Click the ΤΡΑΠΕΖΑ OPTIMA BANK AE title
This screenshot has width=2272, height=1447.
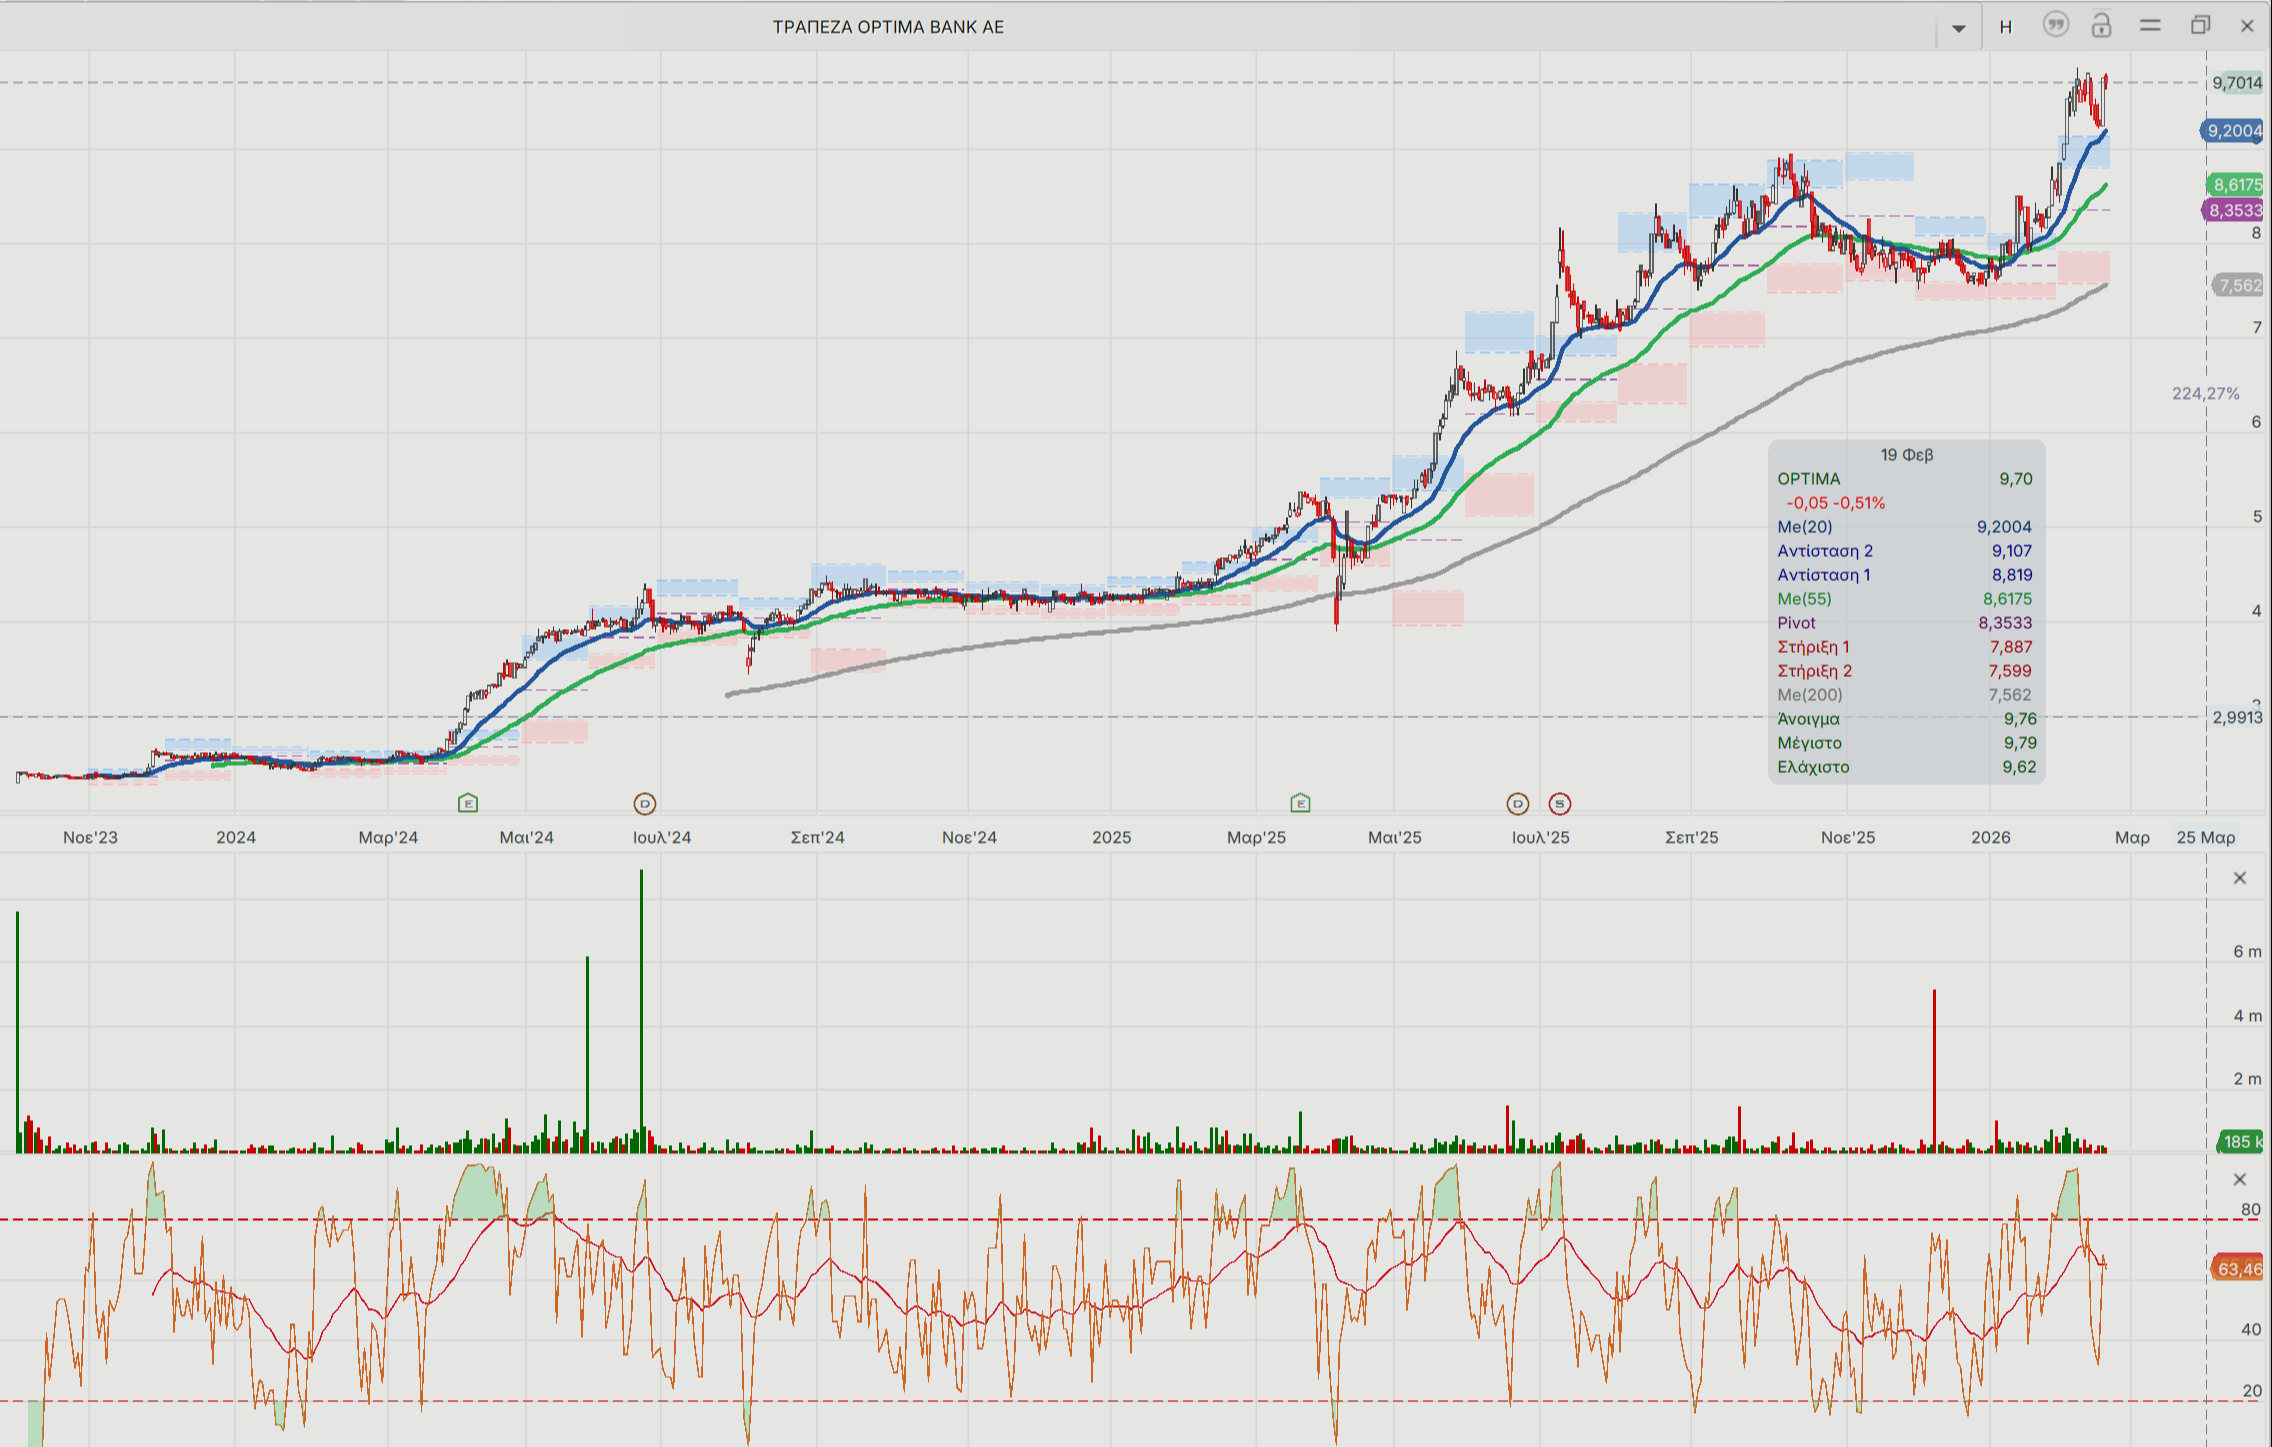coord(888,27)
